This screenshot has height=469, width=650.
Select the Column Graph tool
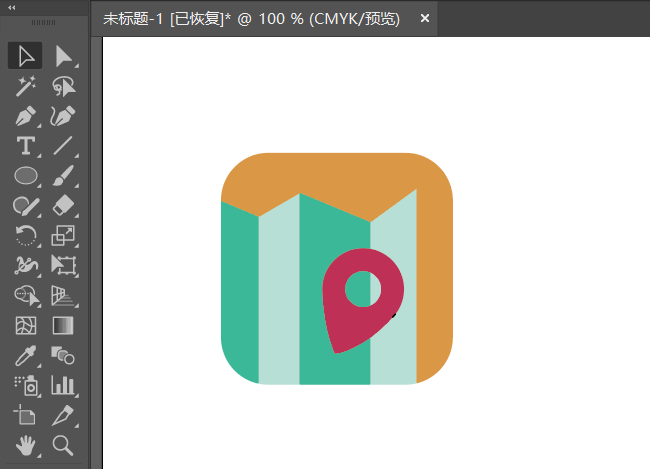(x=63, y=385)
